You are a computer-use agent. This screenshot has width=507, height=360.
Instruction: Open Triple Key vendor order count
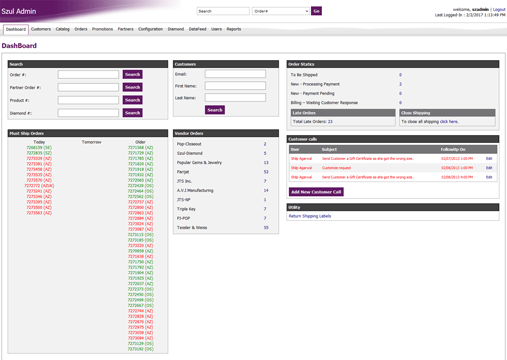pyautogui.click(x=265, y=209)
